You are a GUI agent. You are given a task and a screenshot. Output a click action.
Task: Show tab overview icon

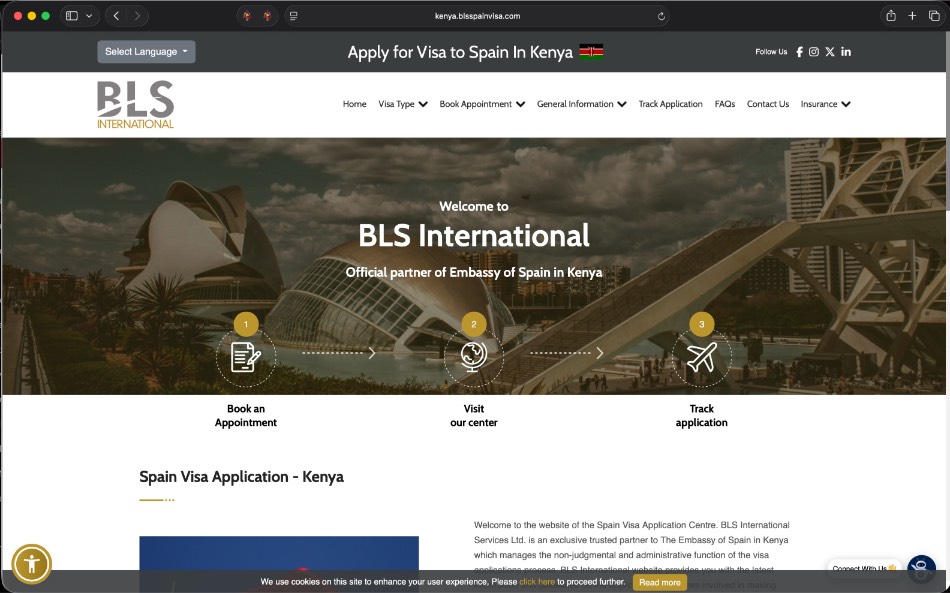(x=934, y=16)
